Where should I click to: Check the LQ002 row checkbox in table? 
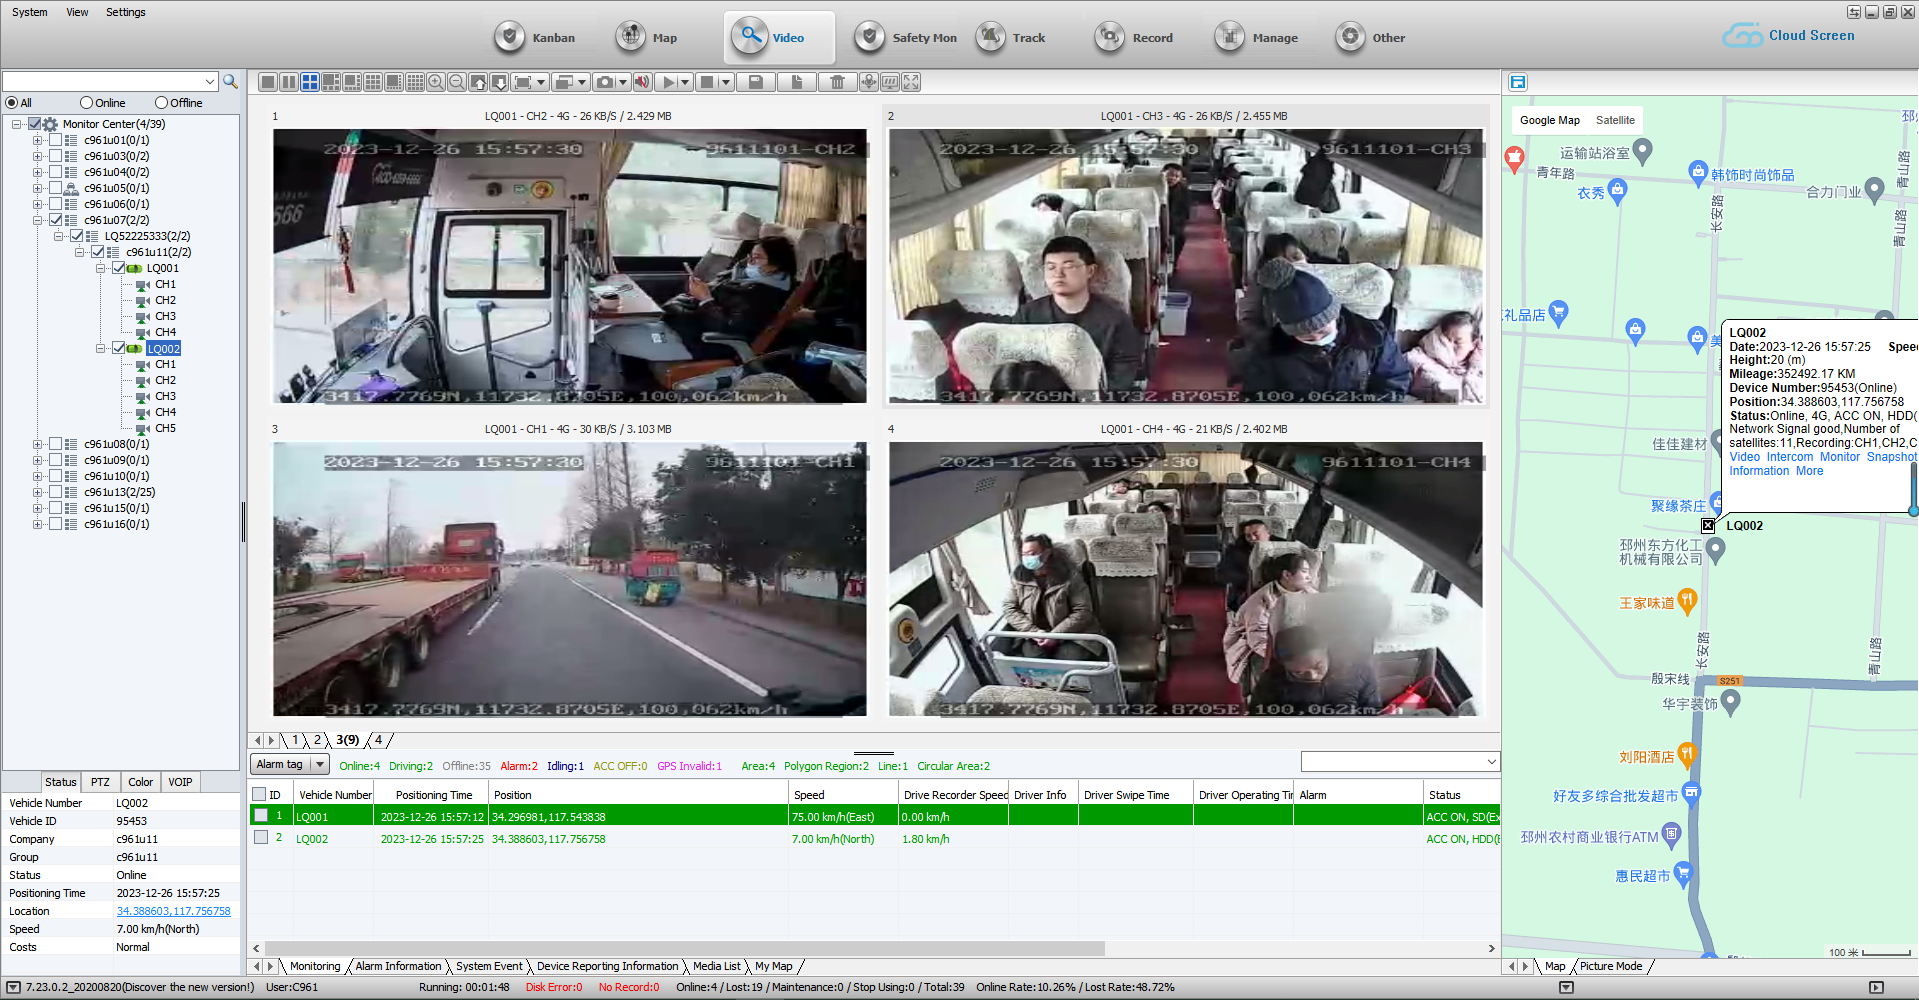(261, 837)
